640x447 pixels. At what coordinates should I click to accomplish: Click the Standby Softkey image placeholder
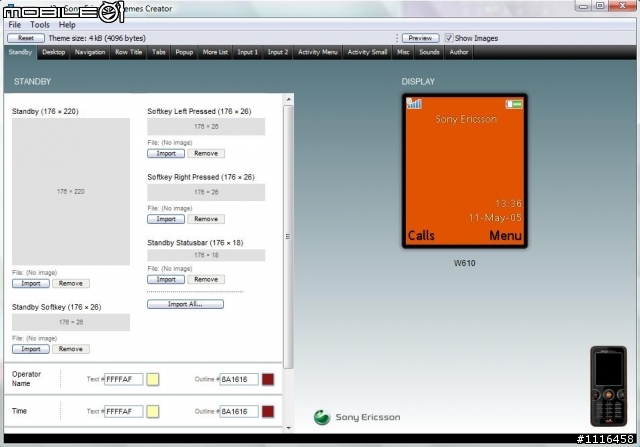point(71,322)
